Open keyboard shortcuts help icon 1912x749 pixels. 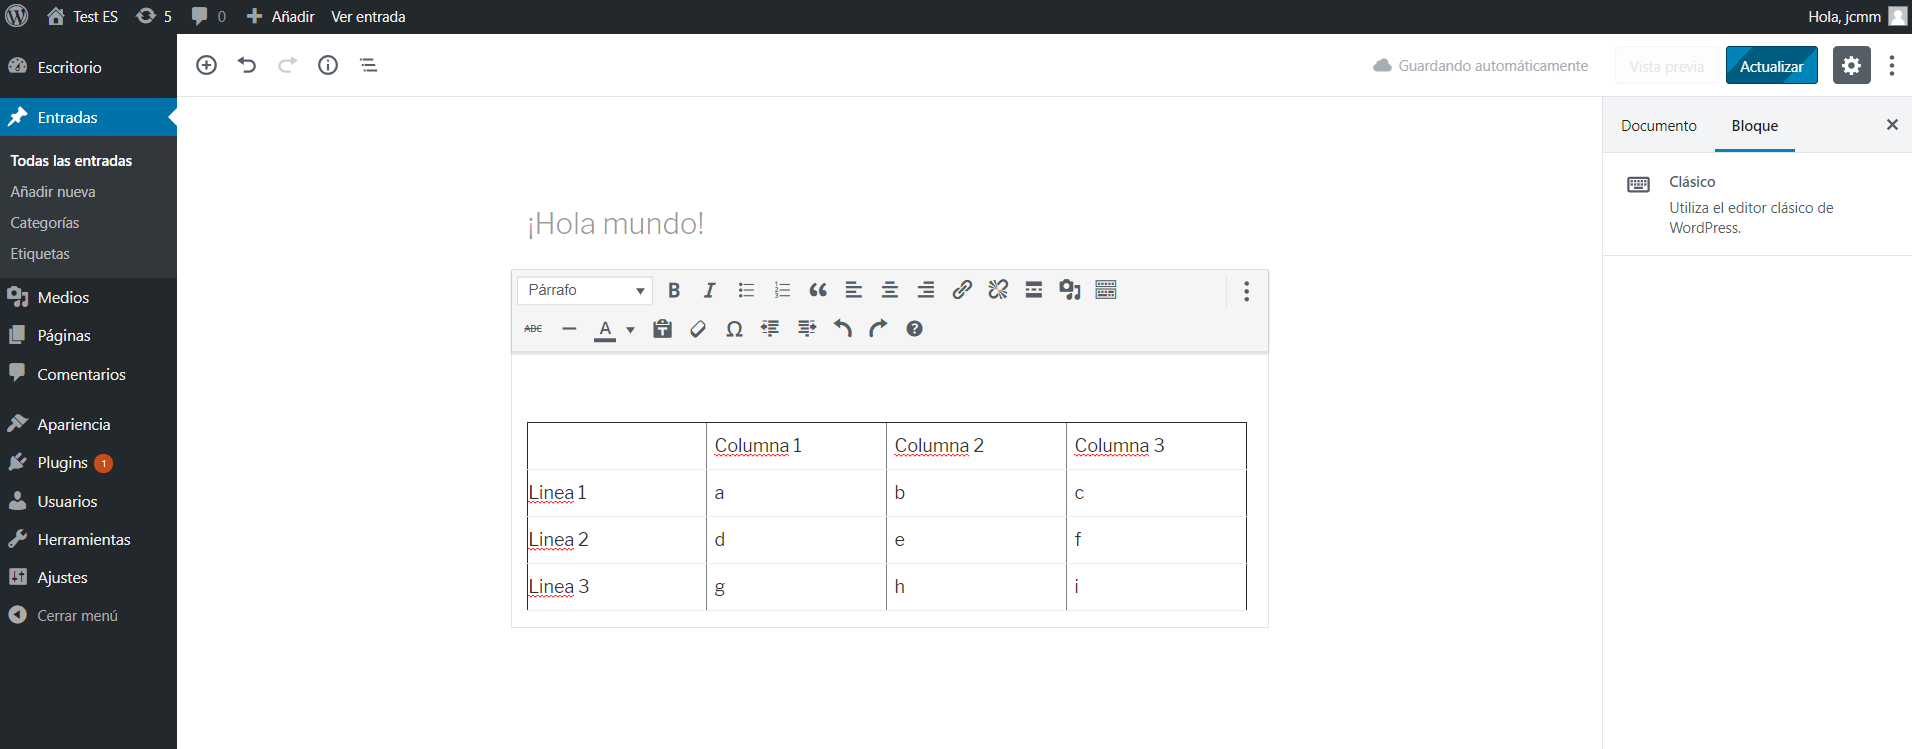914,329
